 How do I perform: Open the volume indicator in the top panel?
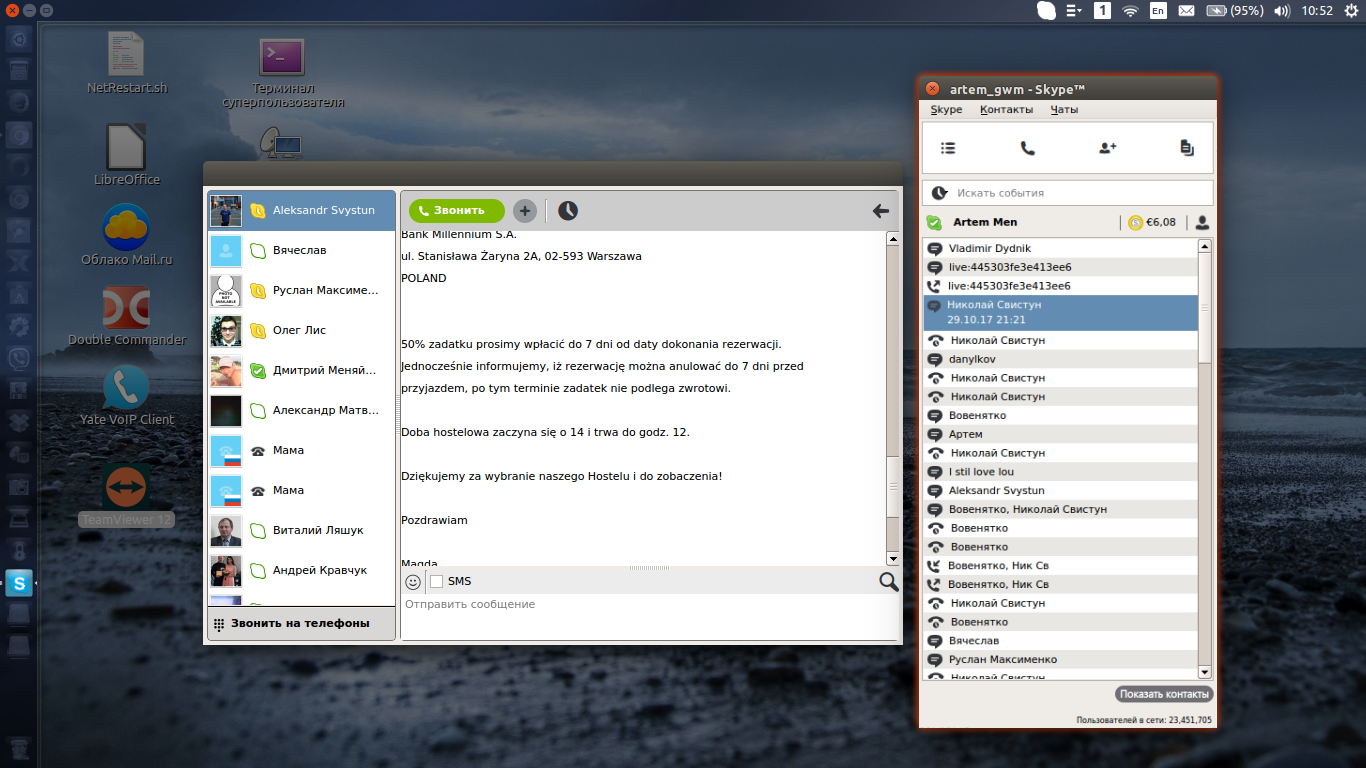(x=1282, y=11)
